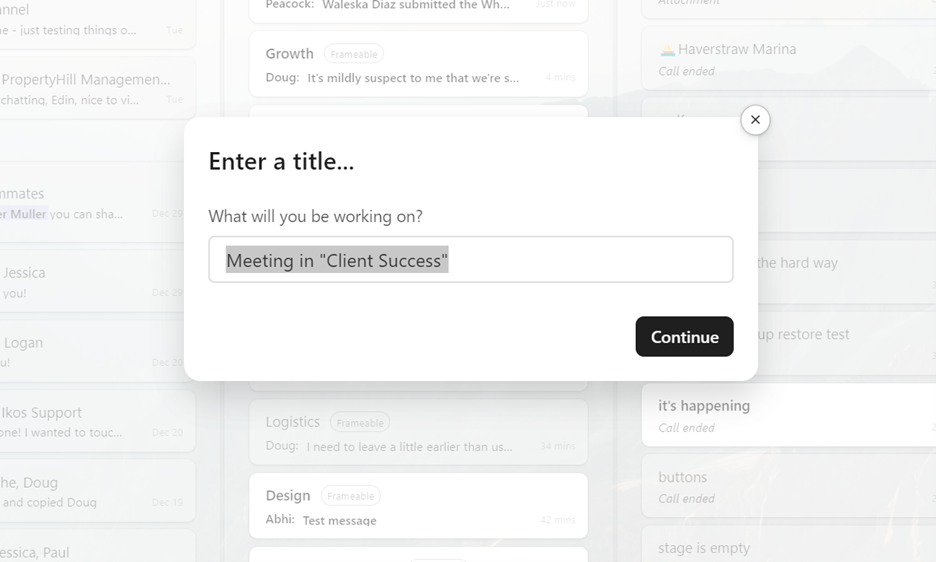Close the Enter a title dialog
The height and width of the screenshot is (562, 936).
755,120
